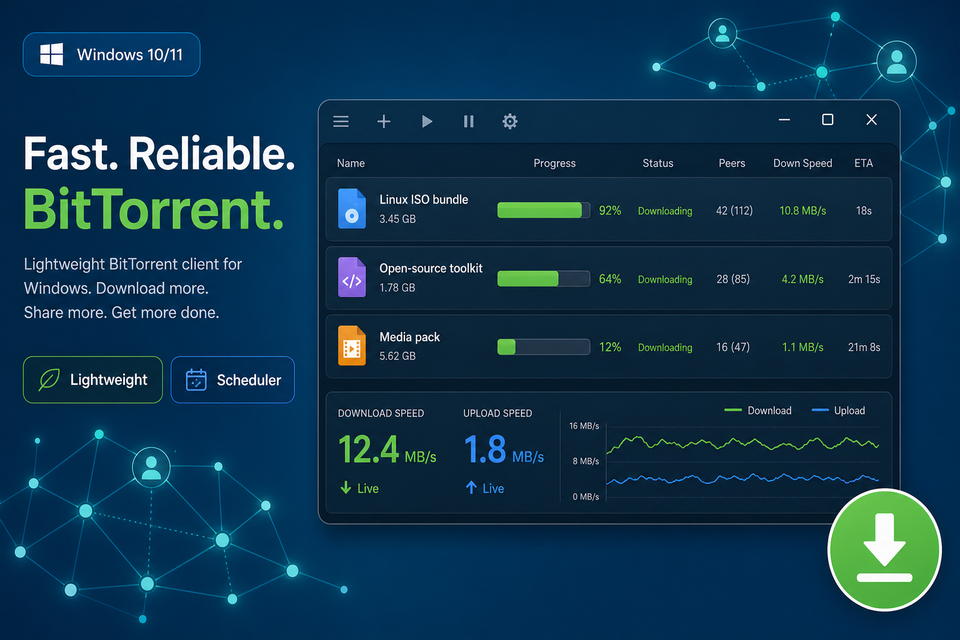960x640 pixels.
Task: Click the UPLOAD SPEED label
Action: click(x=498, y=413)
